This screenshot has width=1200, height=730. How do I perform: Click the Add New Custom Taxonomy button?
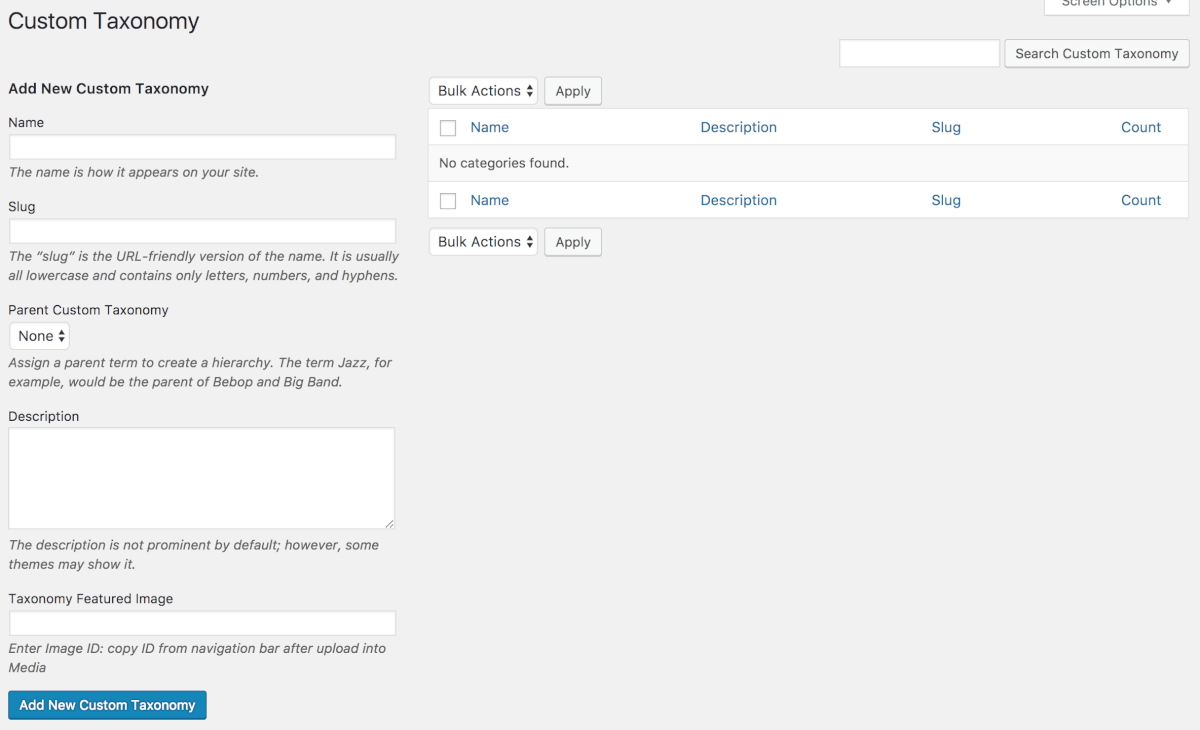[x=107, y=705]
